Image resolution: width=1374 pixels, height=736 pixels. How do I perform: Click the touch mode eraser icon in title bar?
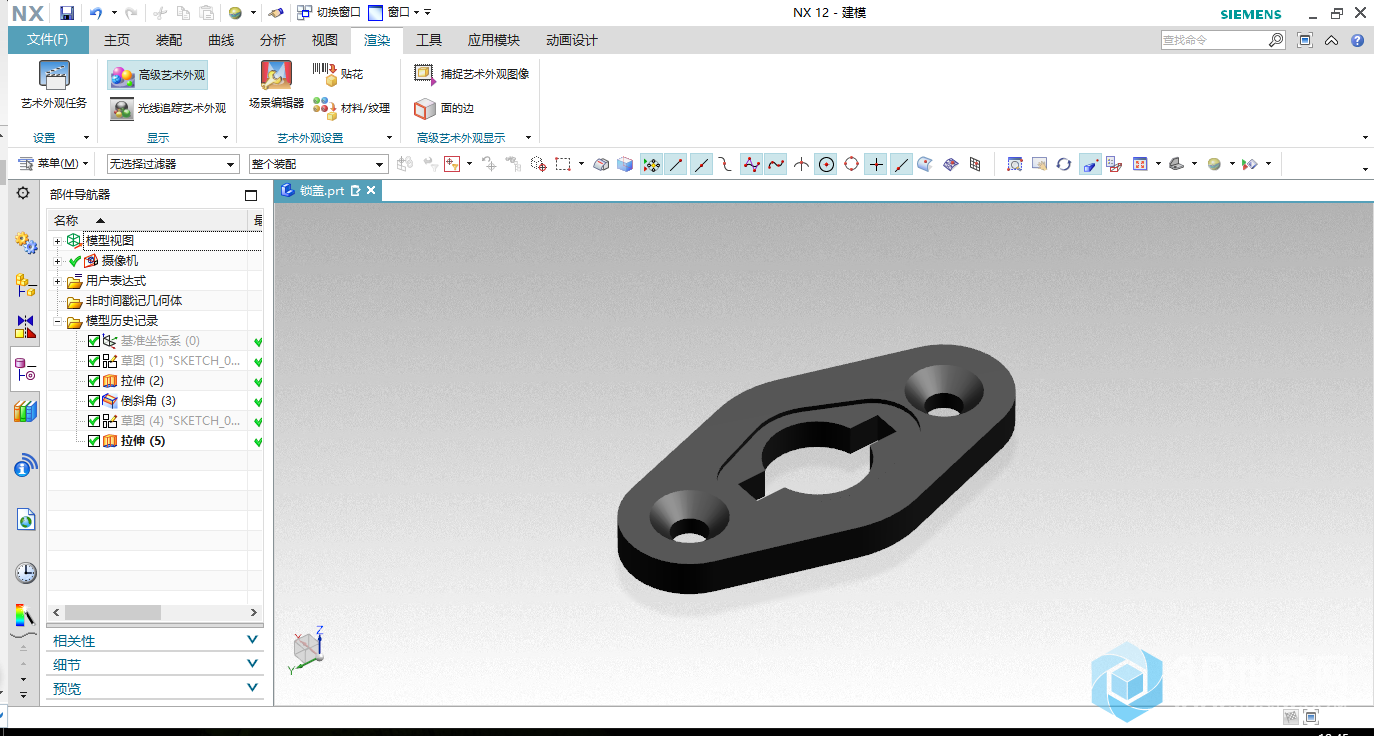click(x=275, y=13)
